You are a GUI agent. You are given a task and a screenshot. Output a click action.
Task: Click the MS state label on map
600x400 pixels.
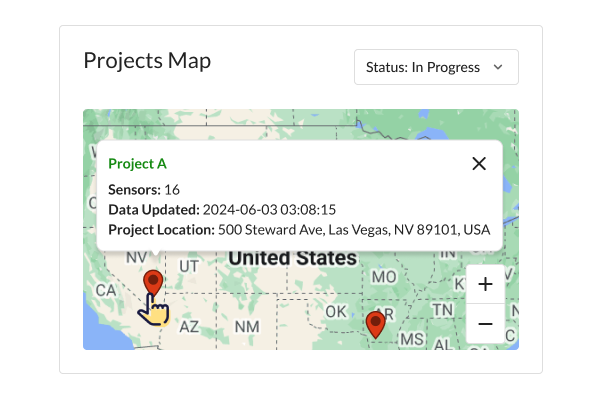coord(412,339)
